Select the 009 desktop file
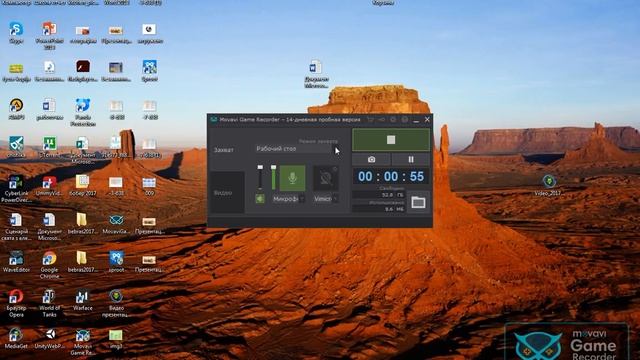This screenshot has height=360, width=640. (149, 186)
